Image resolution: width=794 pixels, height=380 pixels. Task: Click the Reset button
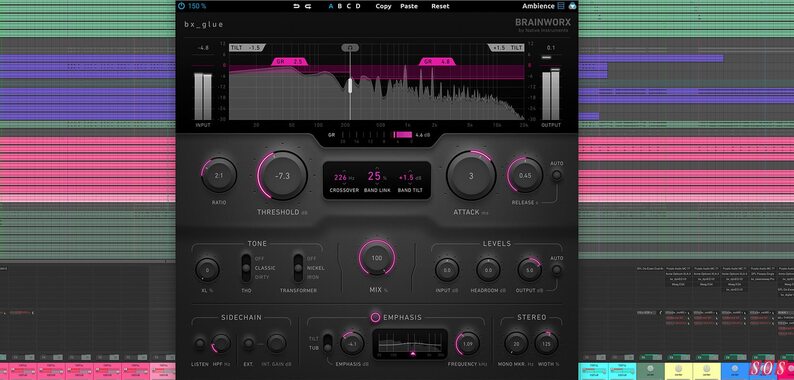(x=441, y=6)
